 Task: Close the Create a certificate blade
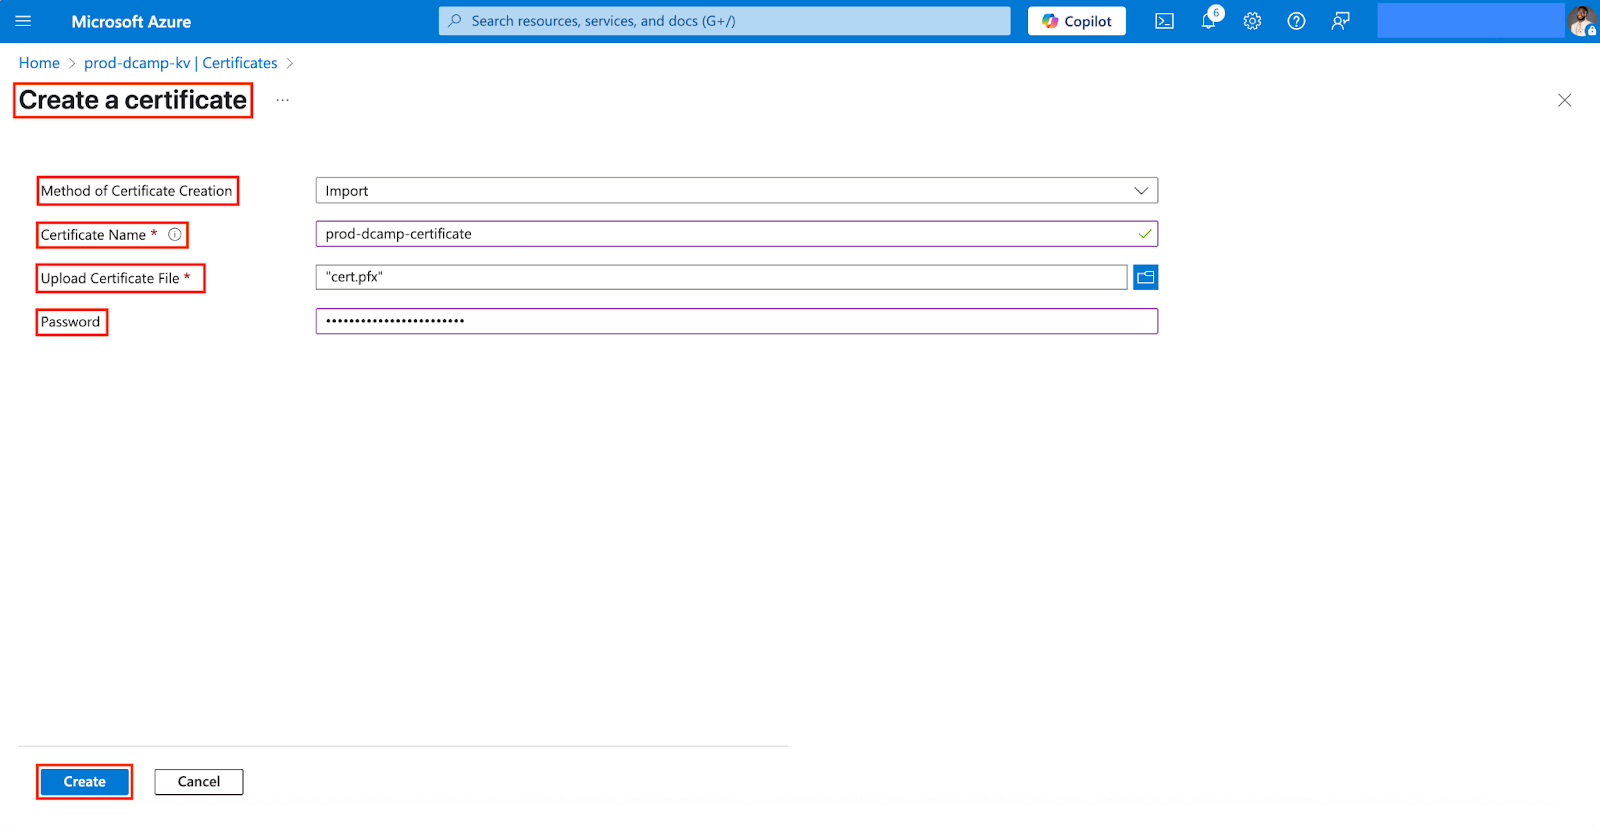[1565, 100]
